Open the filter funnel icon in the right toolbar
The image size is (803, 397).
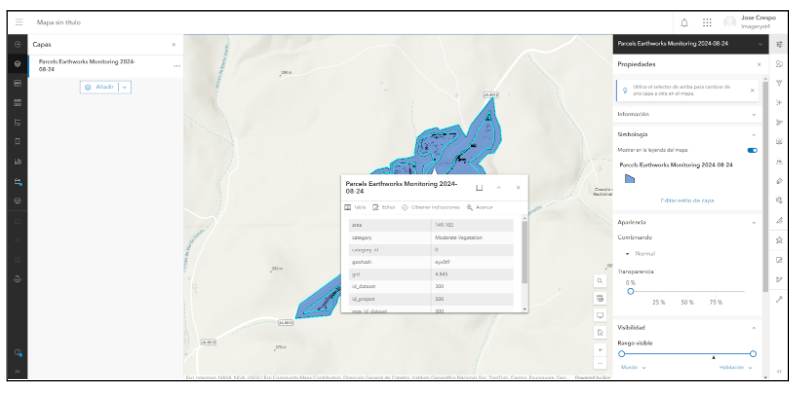tap(779, 83)
